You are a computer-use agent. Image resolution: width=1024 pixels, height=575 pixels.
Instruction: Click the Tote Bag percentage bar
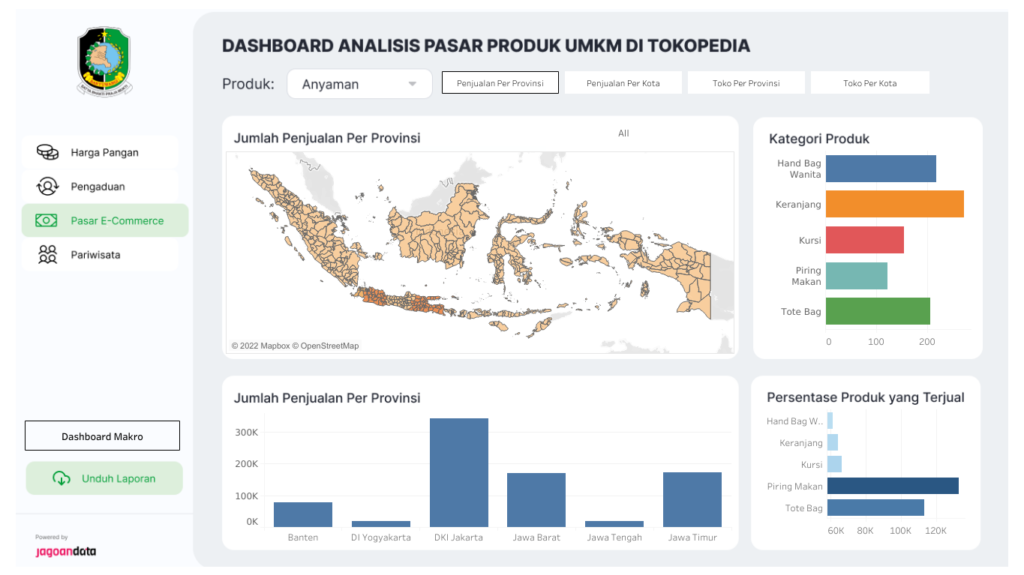tap(876, 507)
